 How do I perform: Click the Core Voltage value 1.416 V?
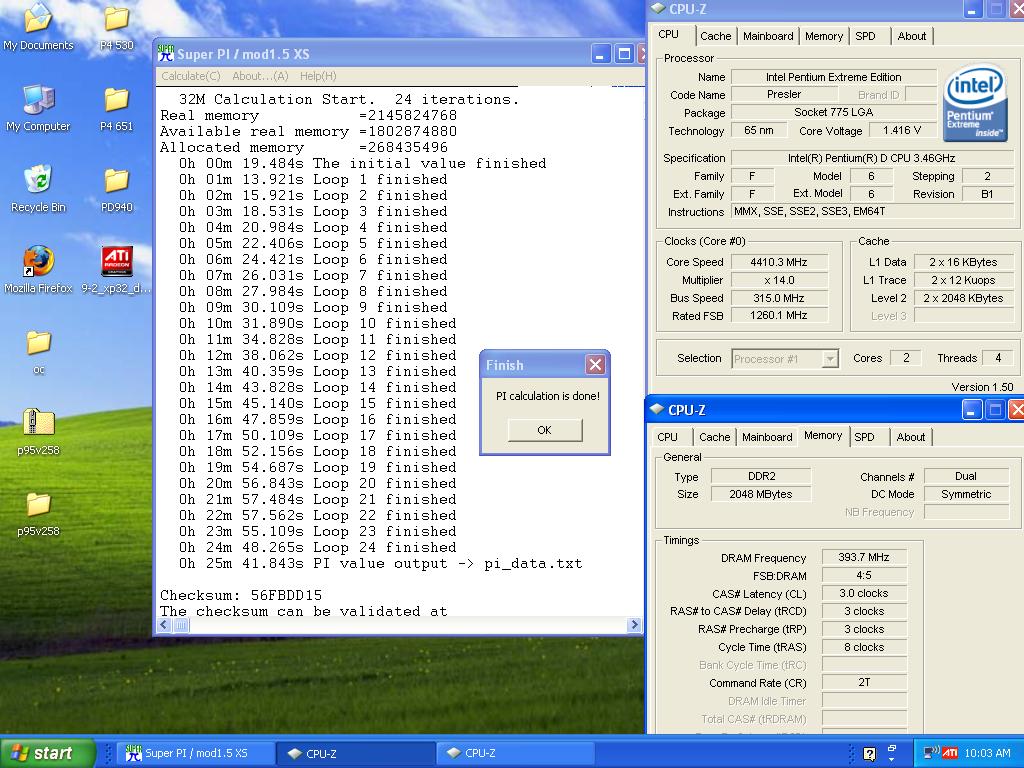coord(902,130)
